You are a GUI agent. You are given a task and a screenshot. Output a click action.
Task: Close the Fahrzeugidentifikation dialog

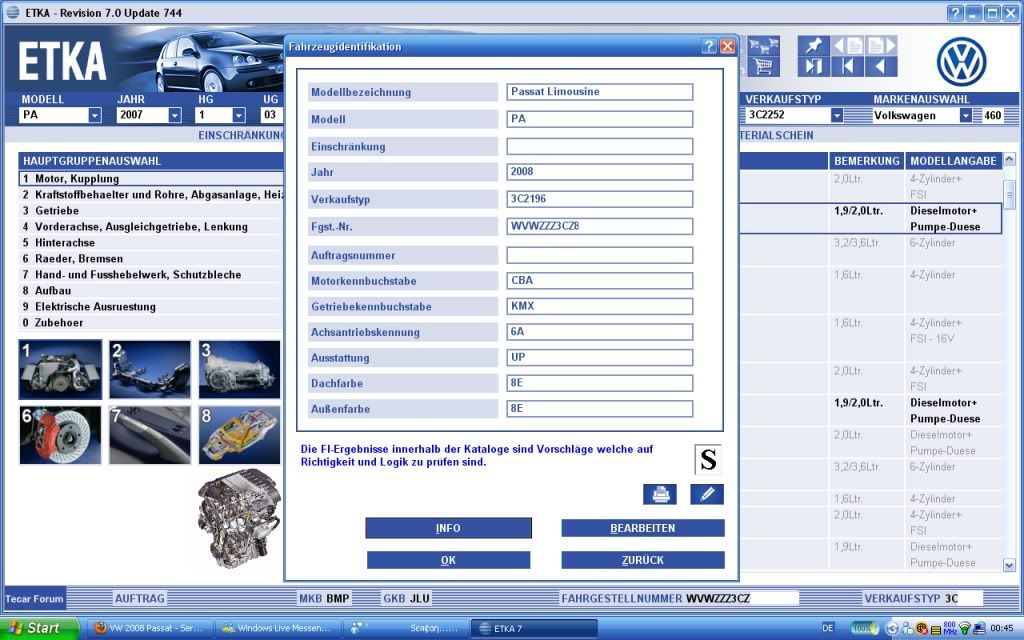727,46
